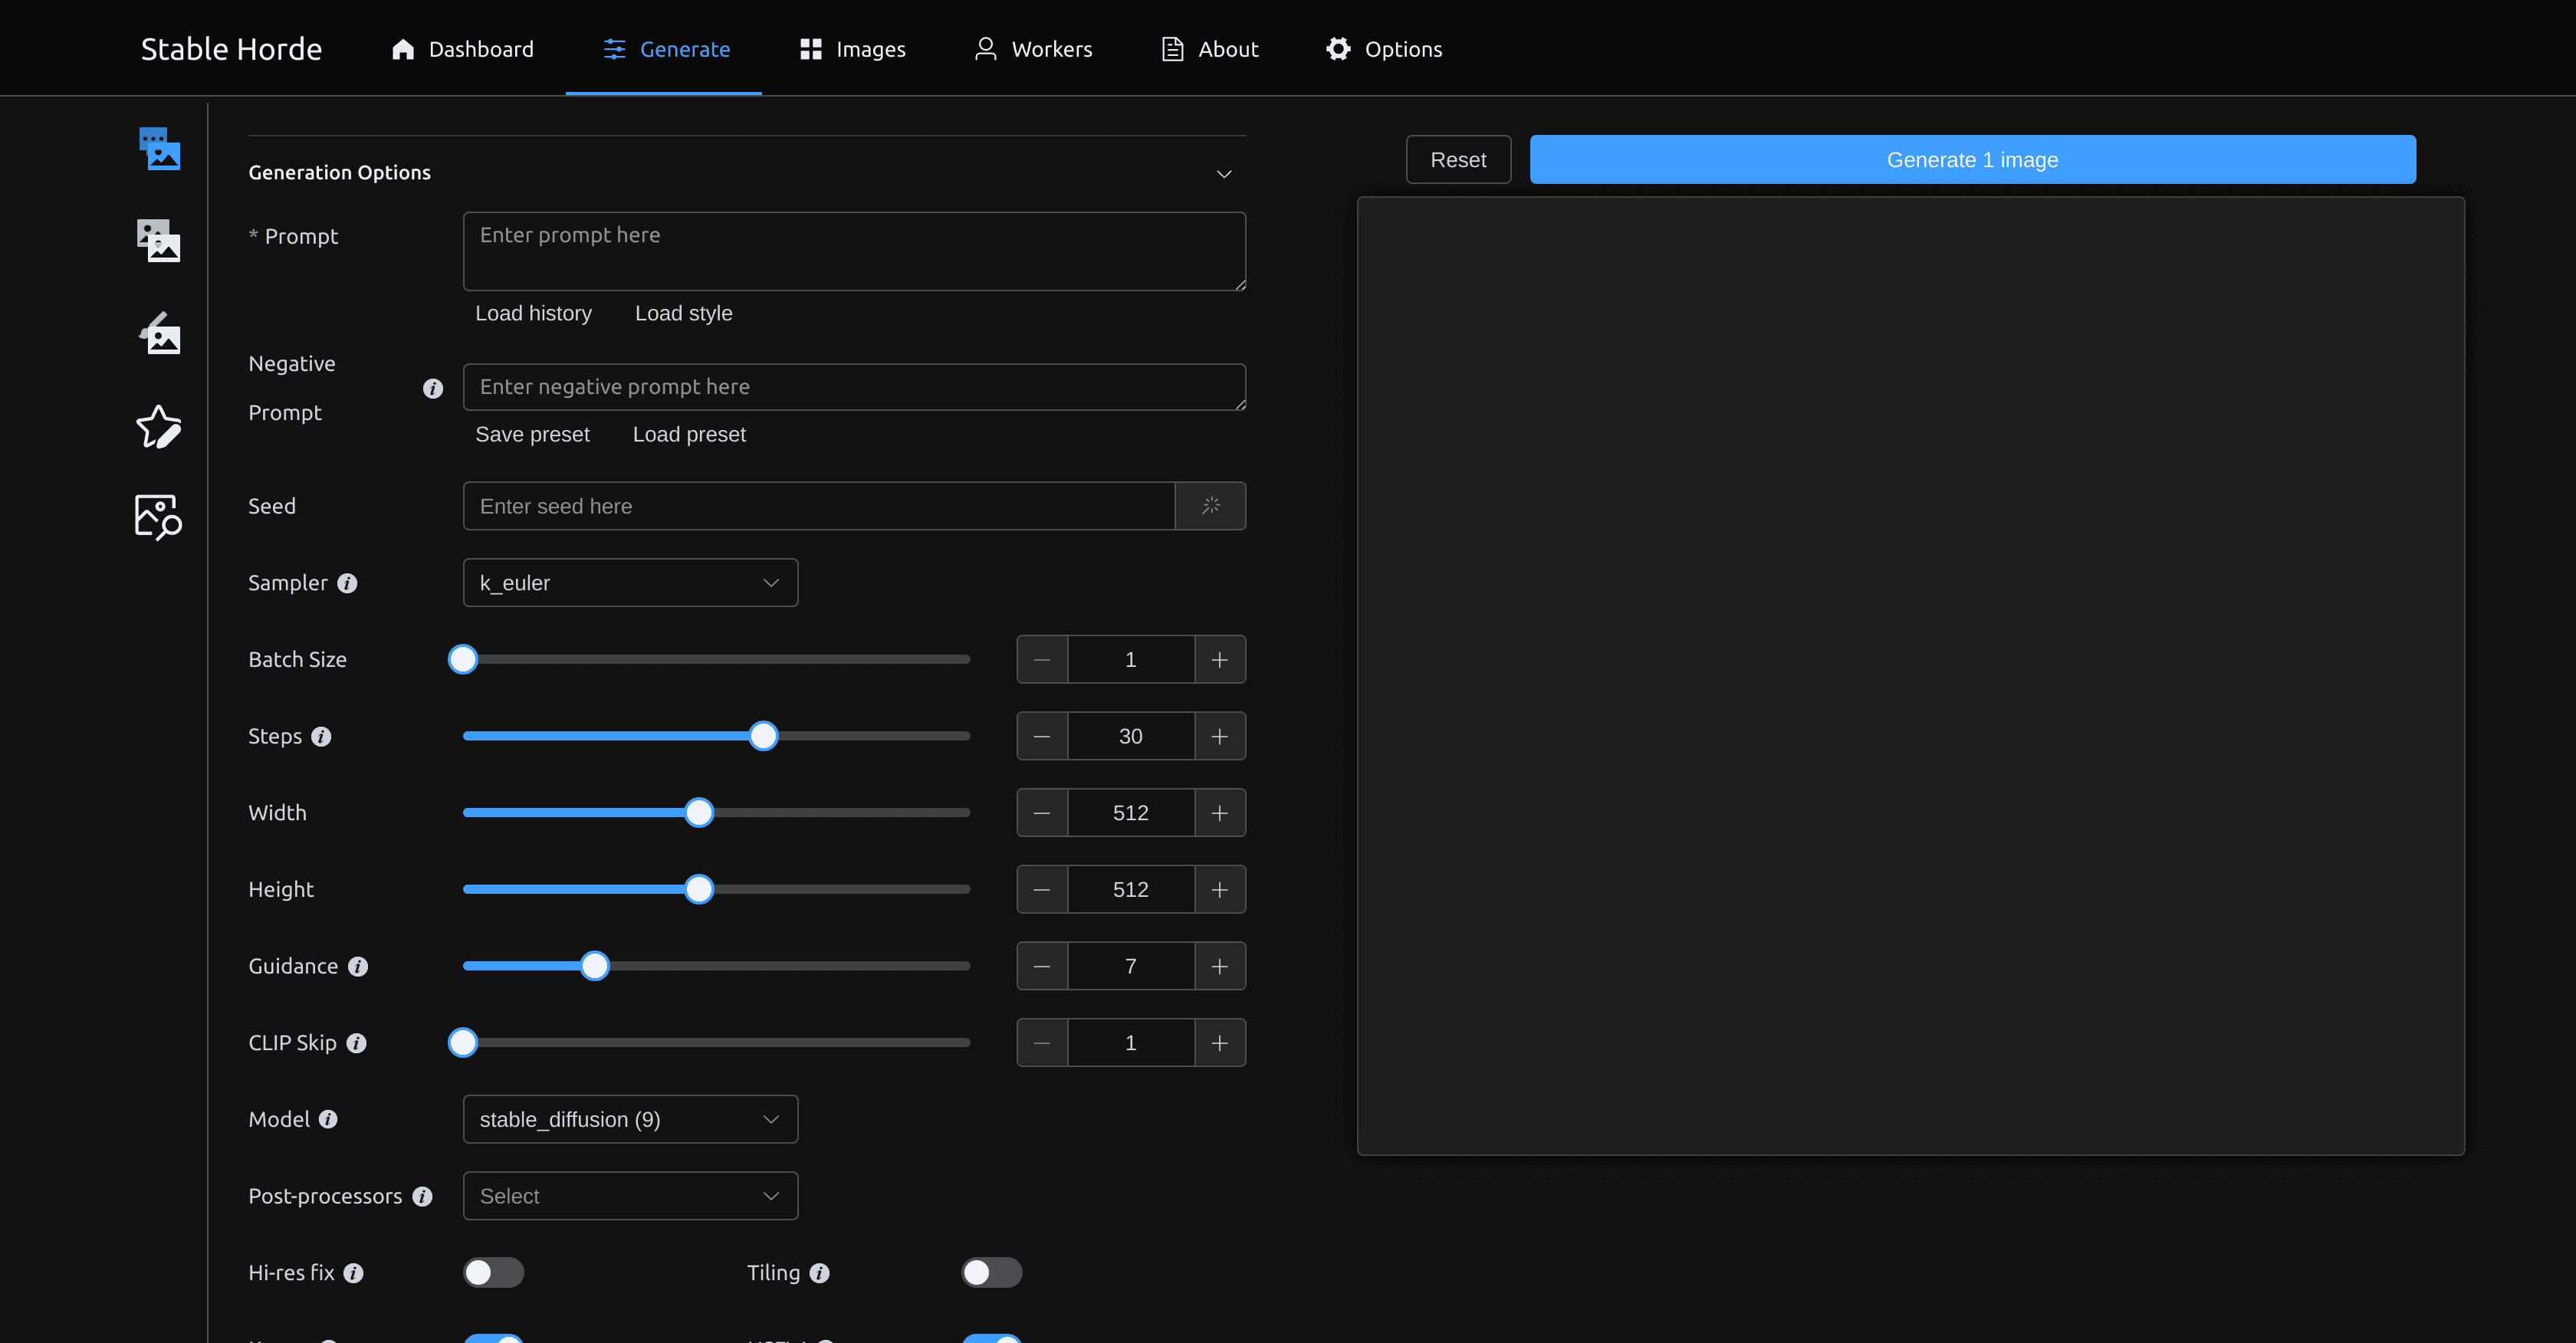The image size is (2576, 1343).
Task: Turn on the Tiling toggle
Action: pyautogui.click(x=991, y=1271)
